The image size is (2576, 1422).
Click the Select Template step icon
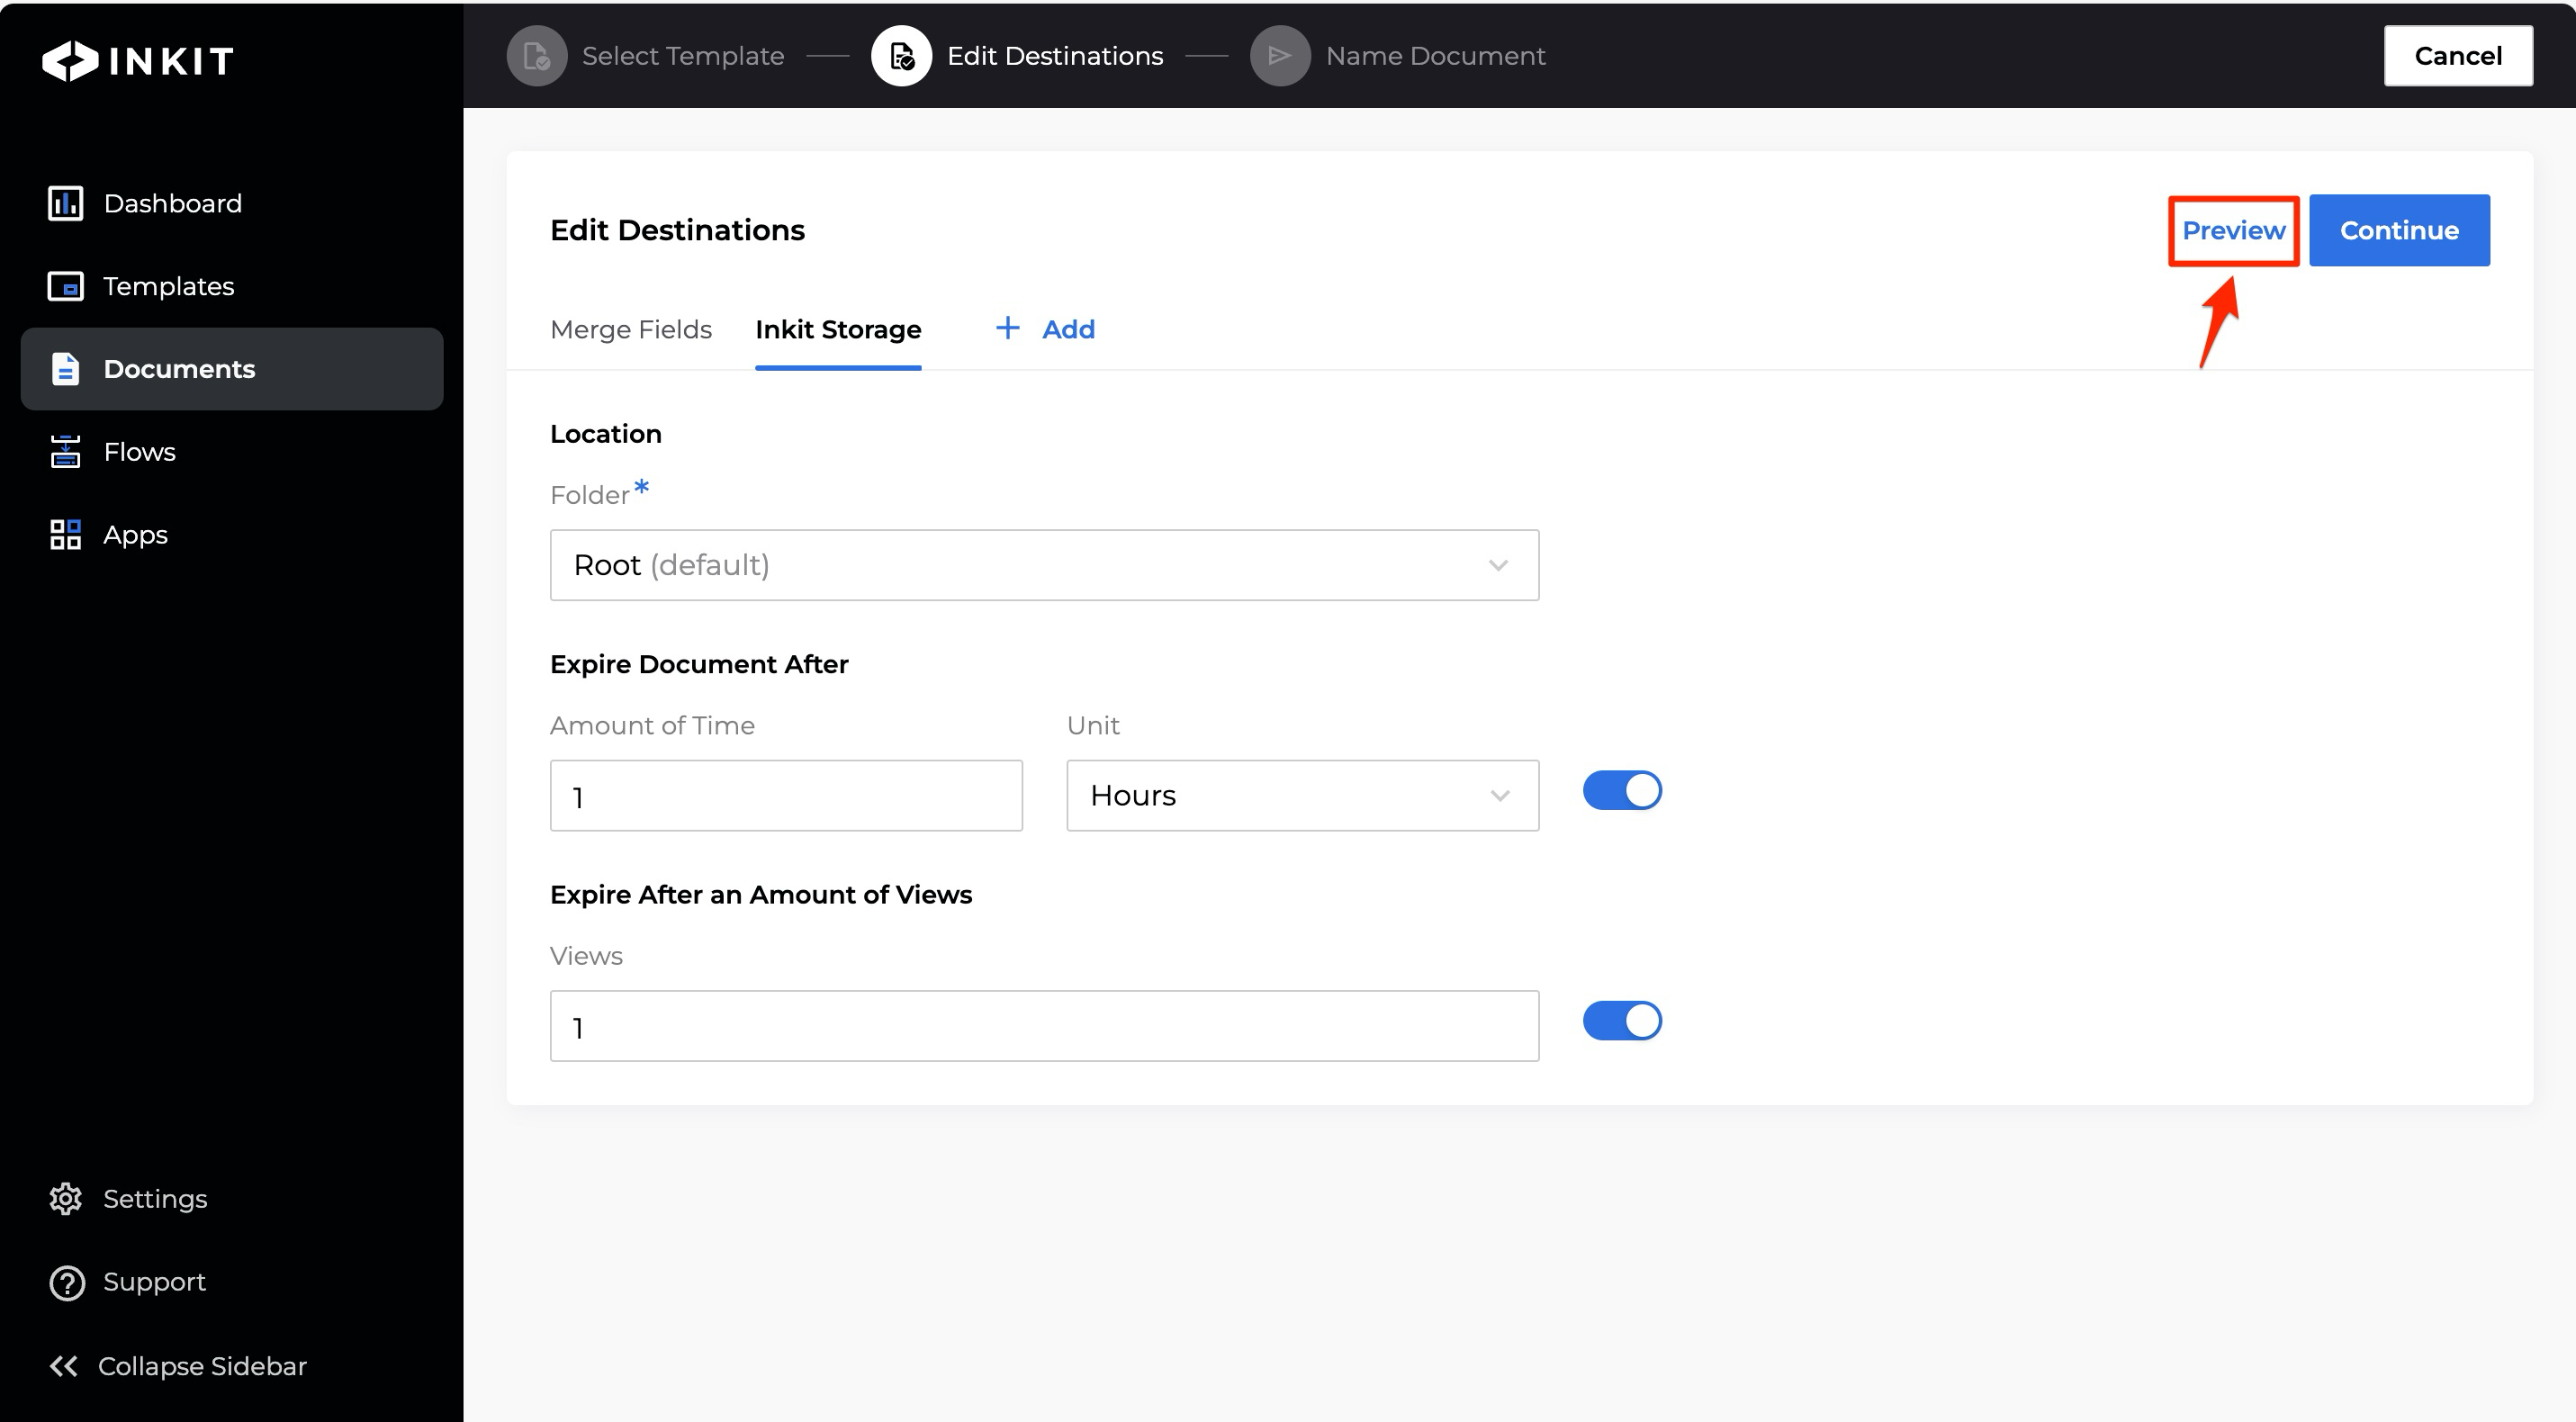537,56
